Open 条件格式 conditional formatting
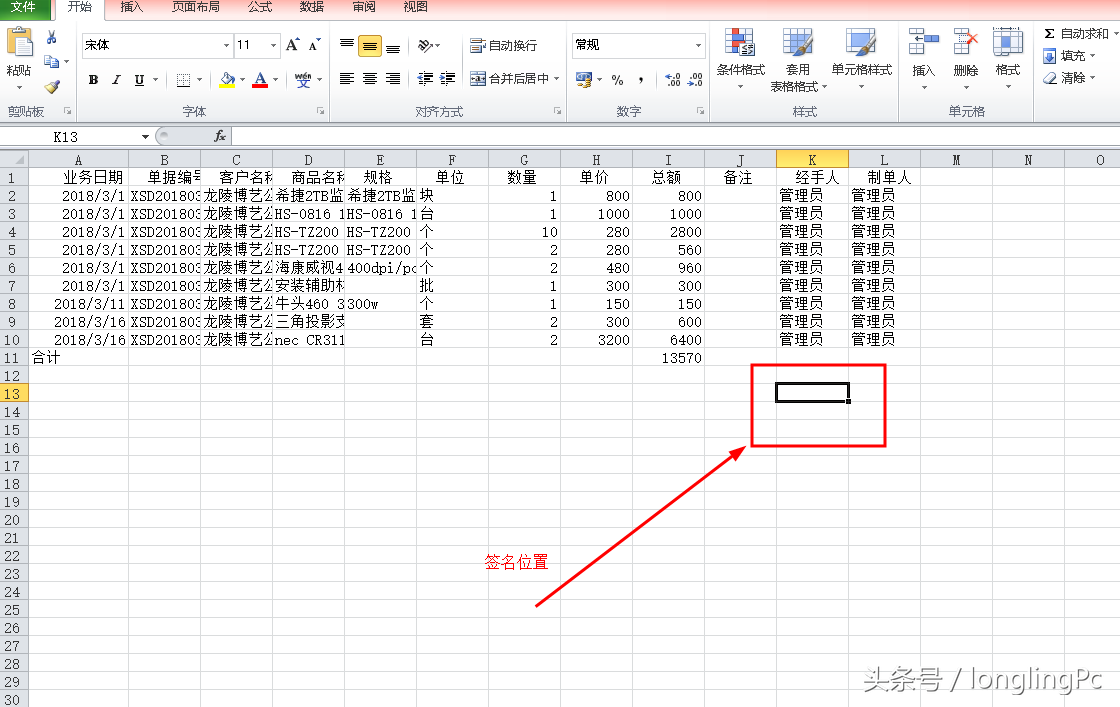 pyautogui.click(x=741, y=59)
